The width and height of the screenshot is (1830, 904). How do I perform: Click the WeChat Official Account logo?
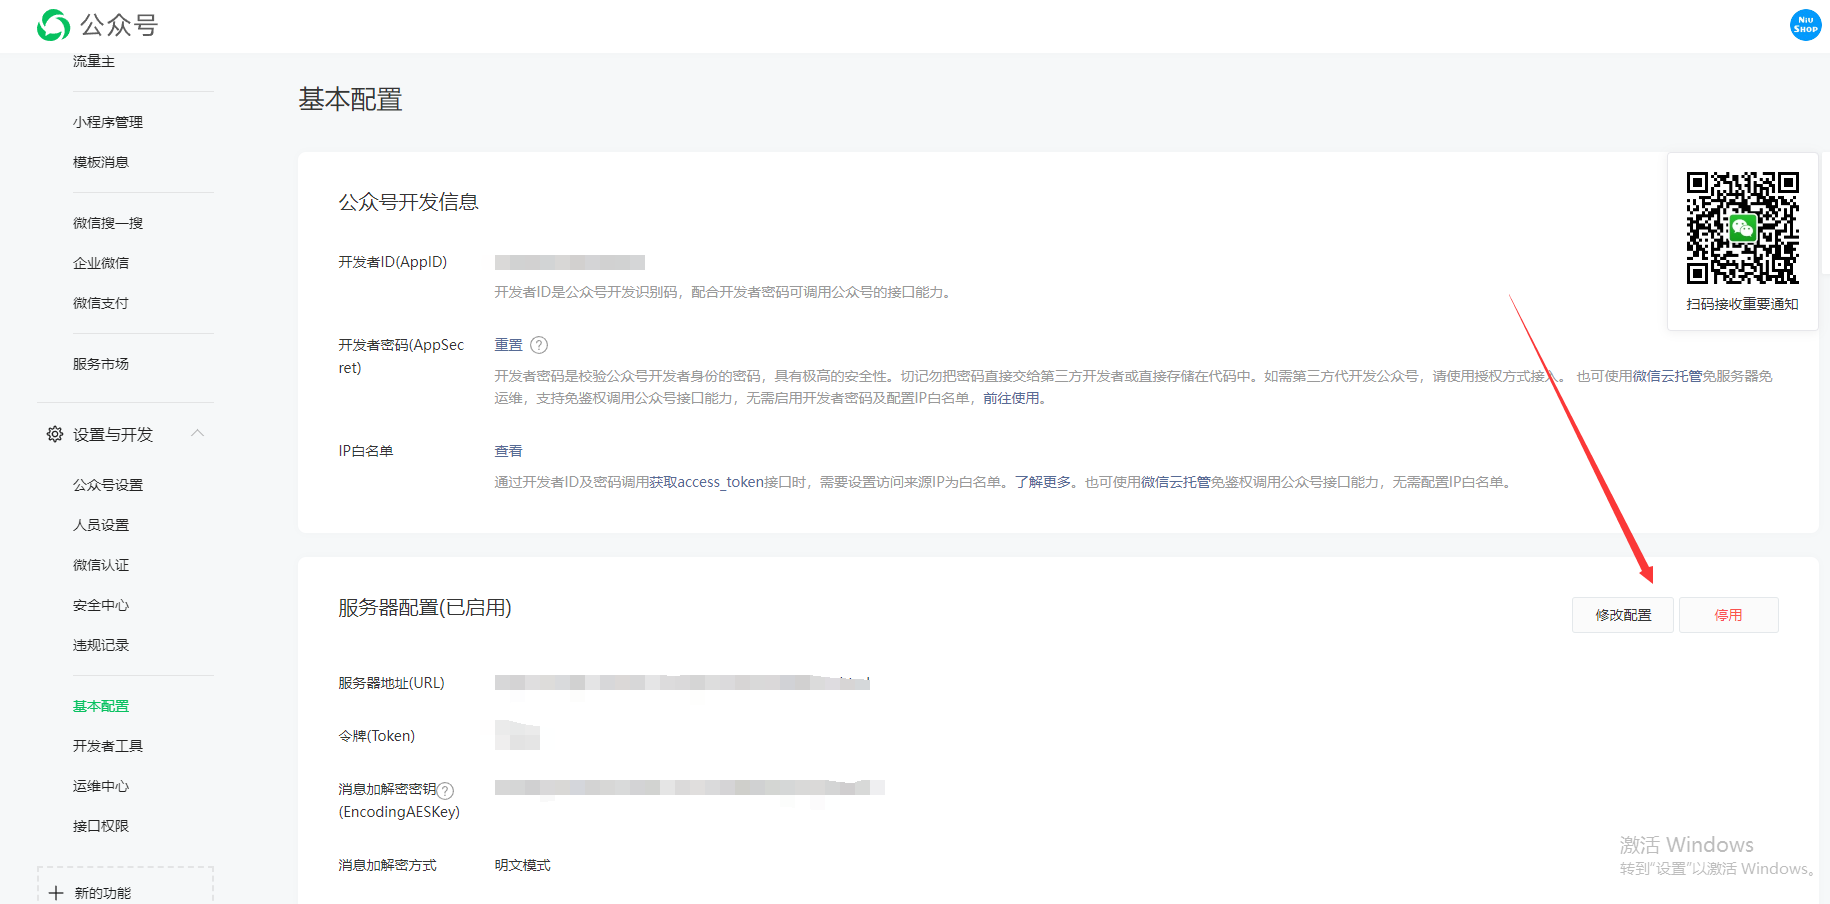pyautogui.click(x=53, y=25)
